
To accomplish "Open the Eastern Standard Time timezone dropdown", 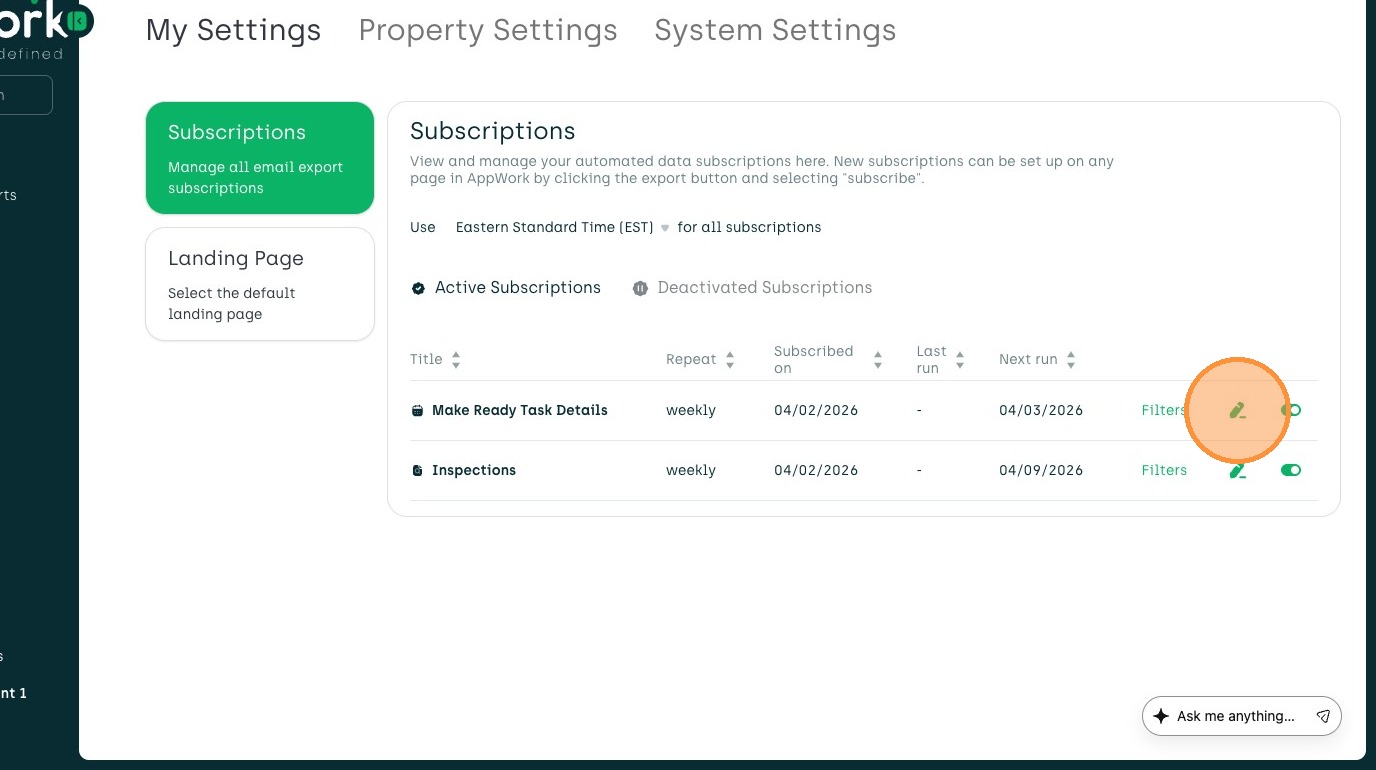I will [x=562, y=228].
